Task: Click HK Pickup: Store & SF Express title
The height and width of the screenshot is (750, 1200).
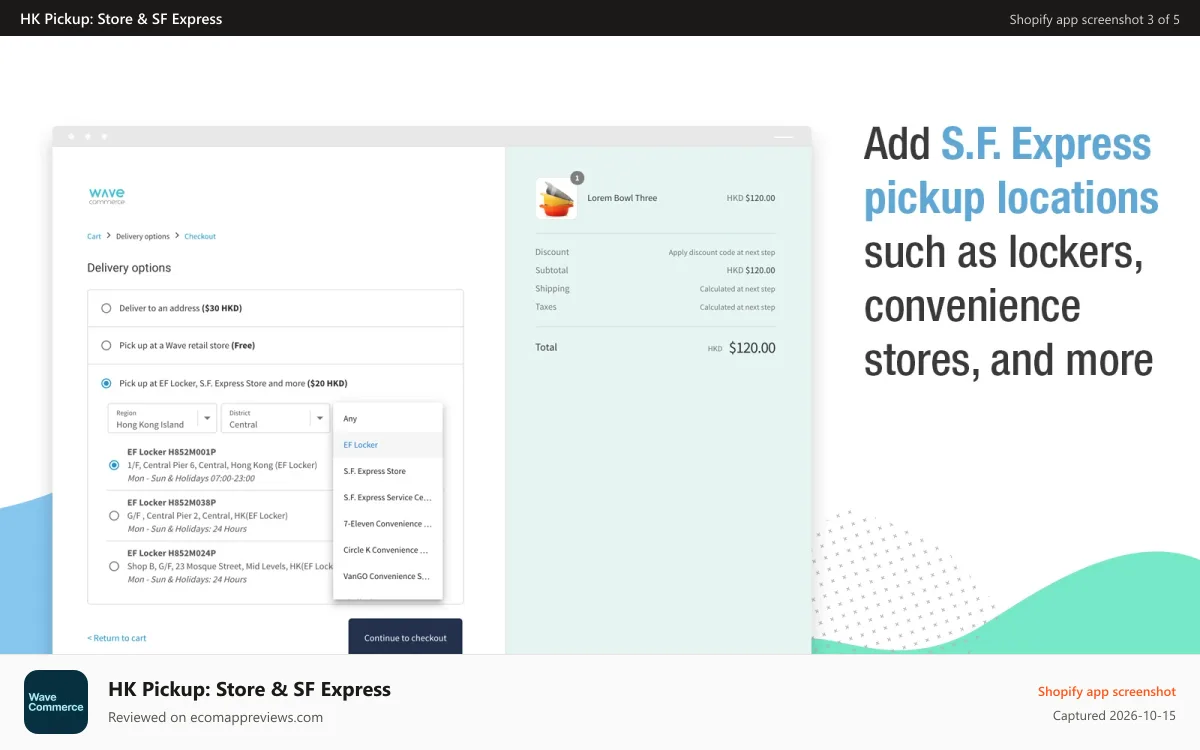Action: [249, 689]
